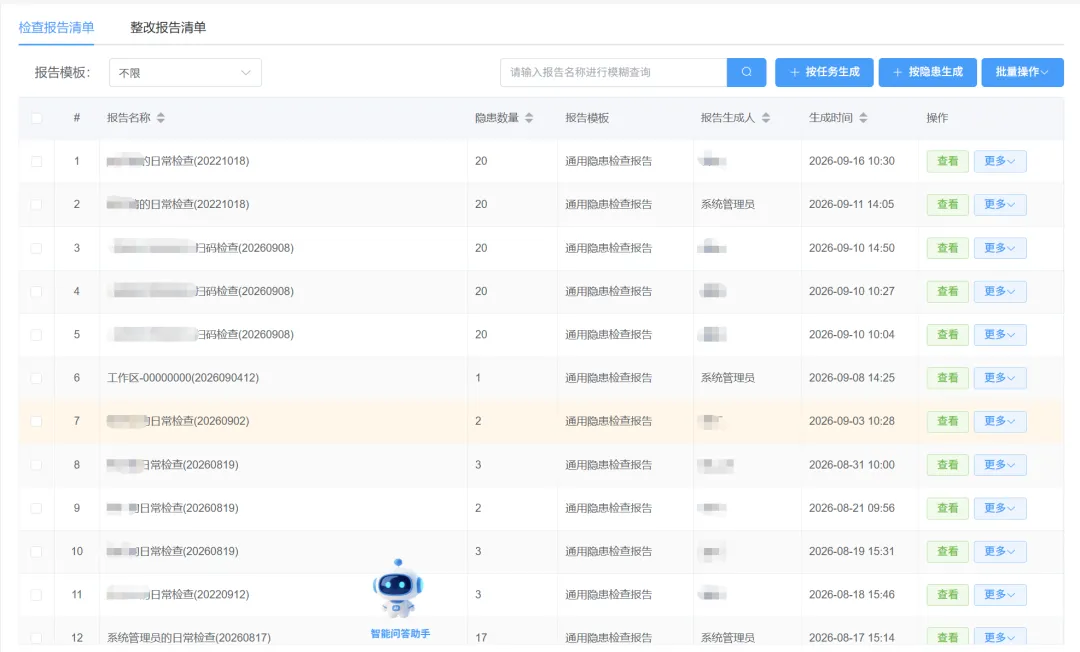Open the 报告模板 不限 dropdown
Screen dimensions: 1080x652
pyautogui.click(x=185, y=72)
